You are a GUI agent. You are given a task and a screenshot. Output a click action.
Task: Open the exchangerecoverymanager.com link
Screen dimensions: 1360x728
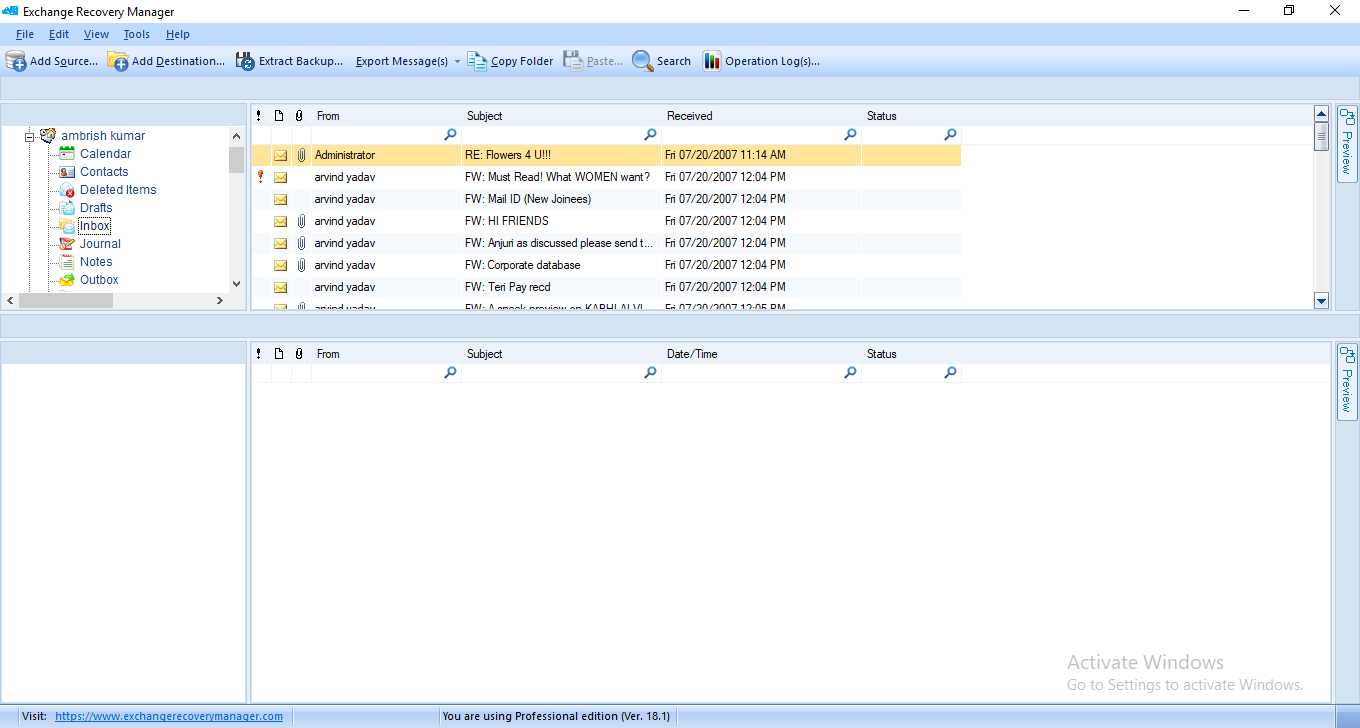pyautogui.click(x=169, y=716)
